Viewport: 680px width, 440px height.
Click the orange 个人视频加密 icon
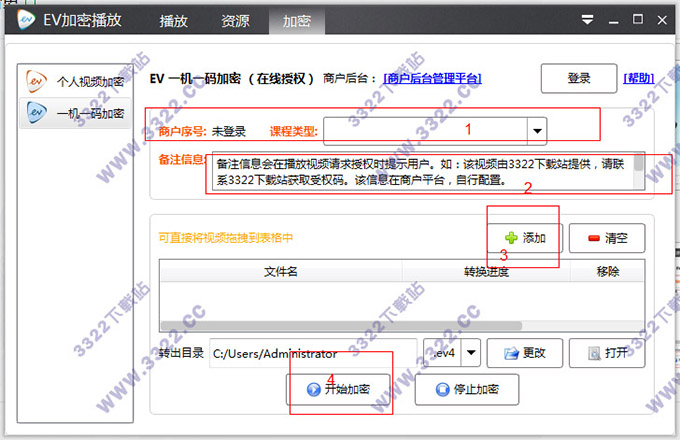pos(36,81)
